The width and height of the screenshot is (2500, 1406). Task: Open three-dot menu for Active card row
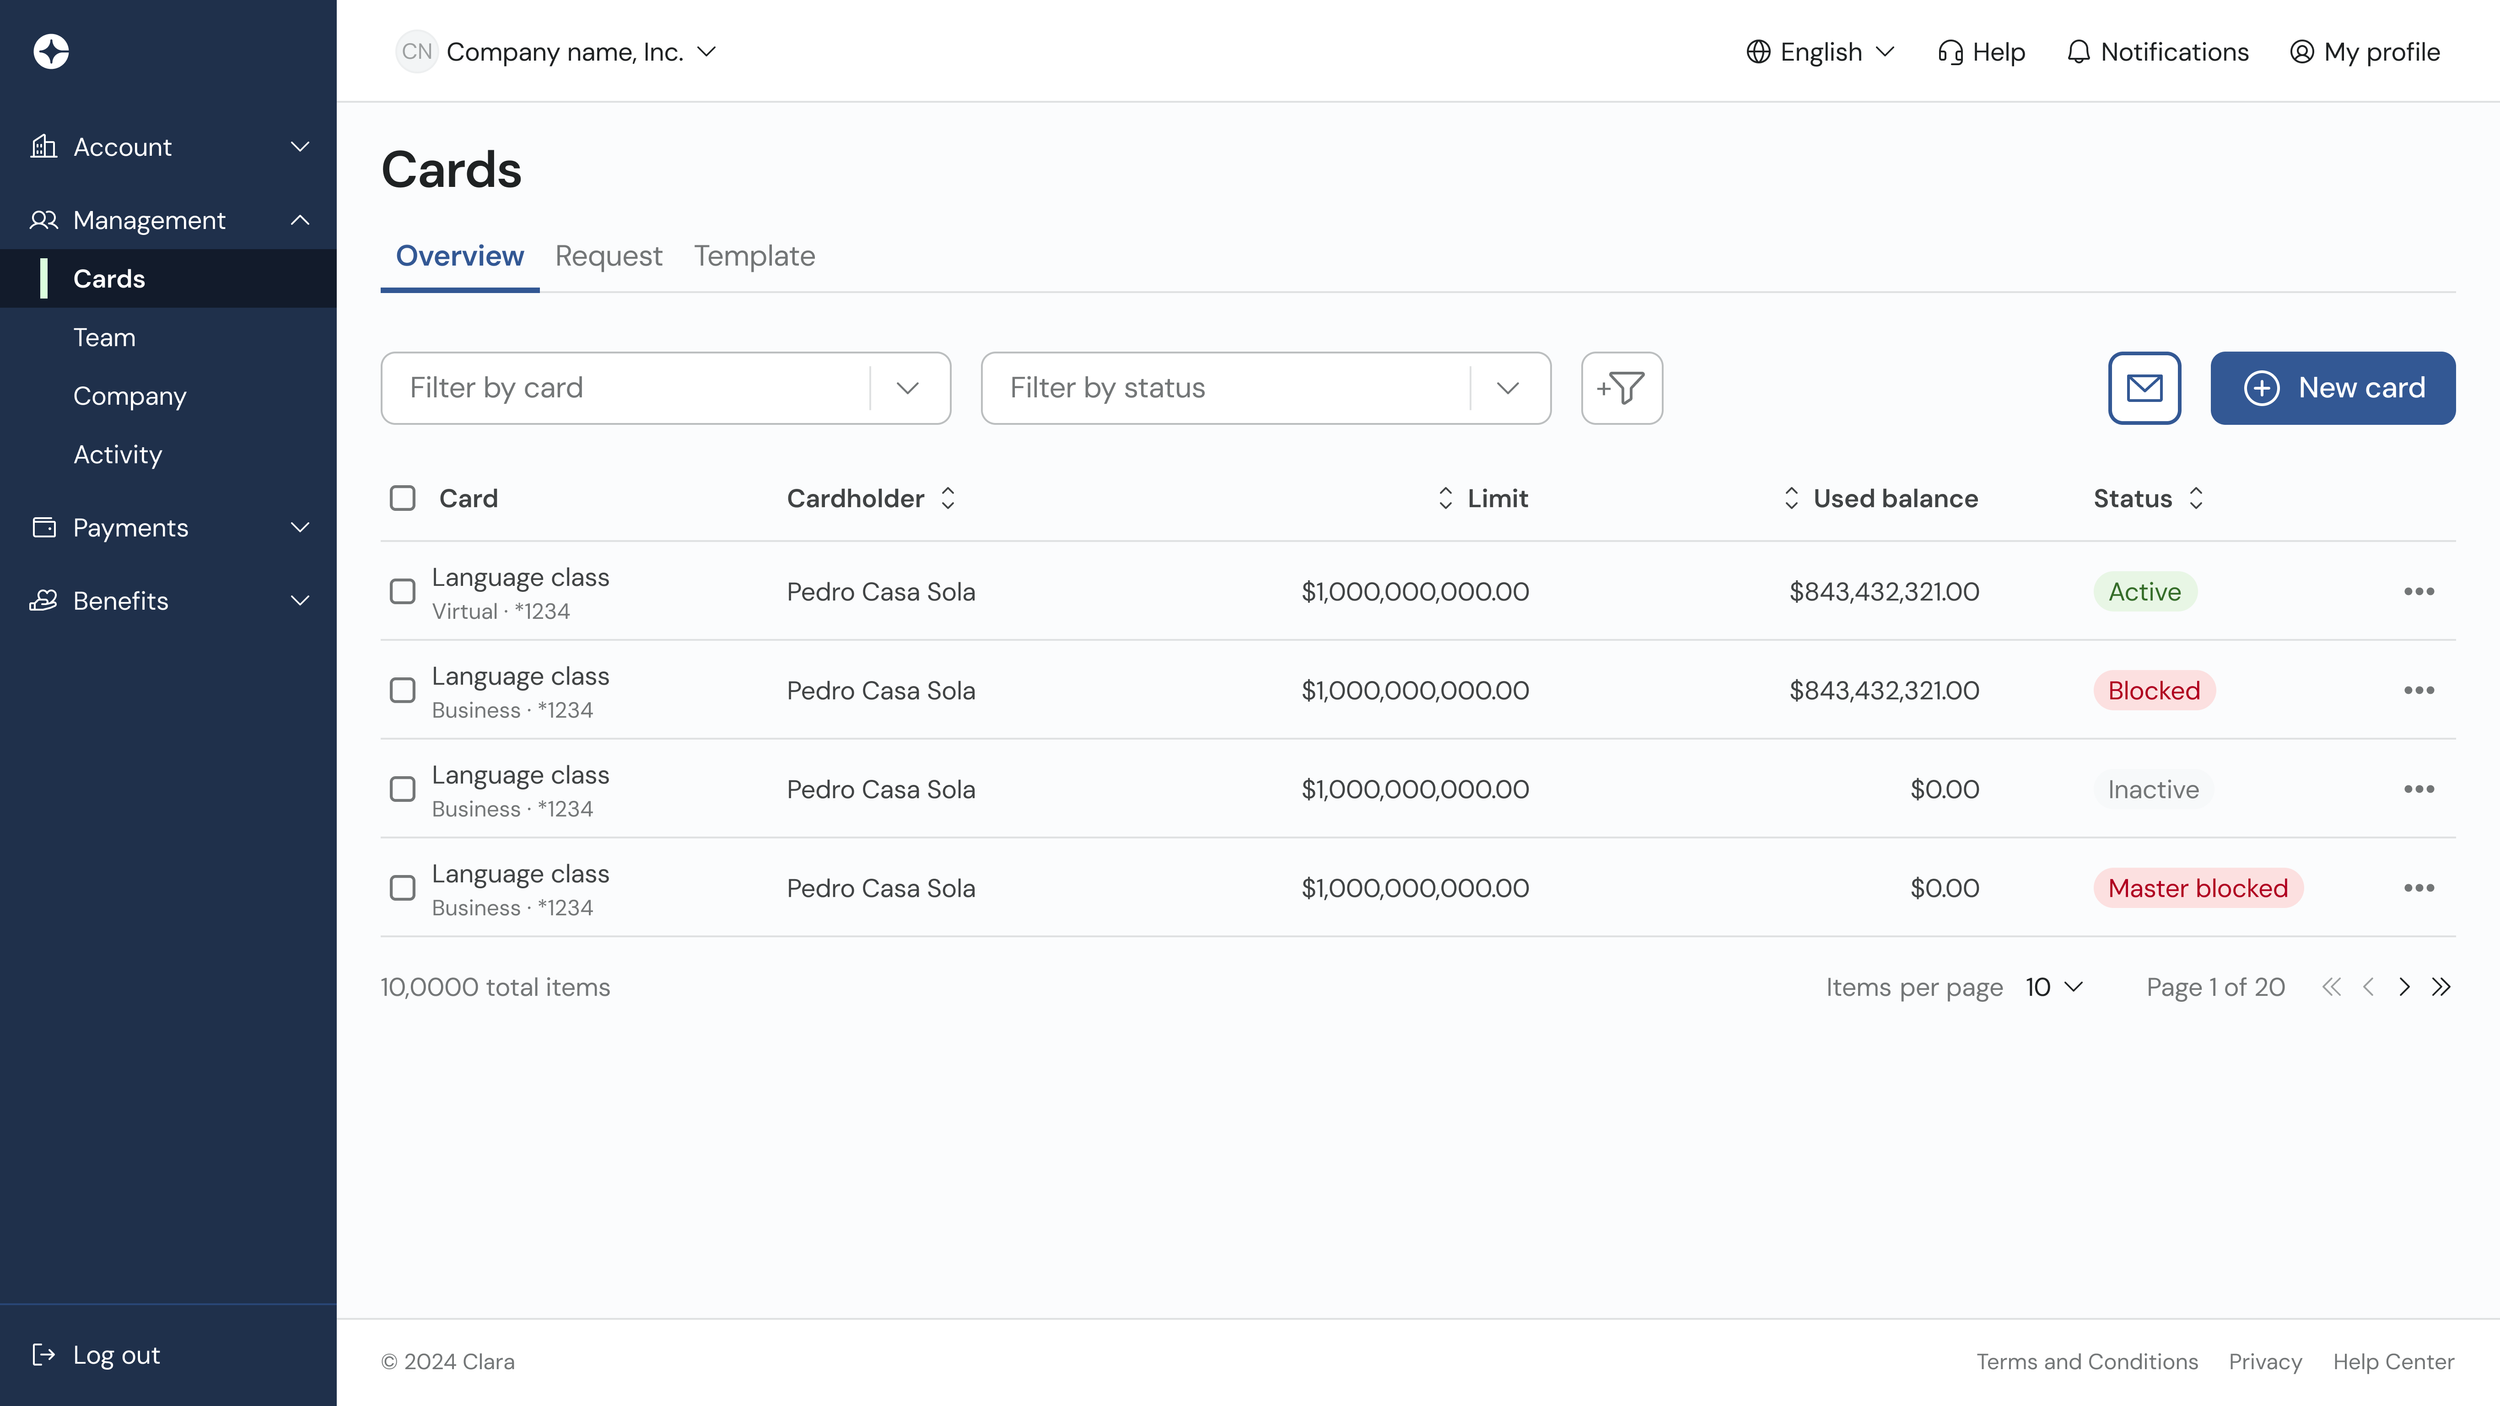tap(2418, 592)
